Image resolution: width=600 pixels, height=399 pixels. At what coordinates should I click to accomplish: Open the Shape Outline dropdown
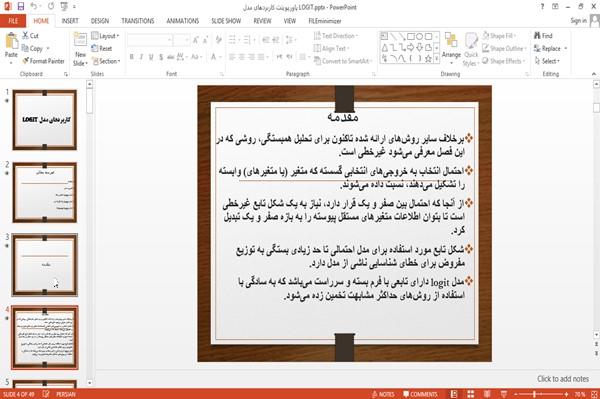click(x=504, y=49)
